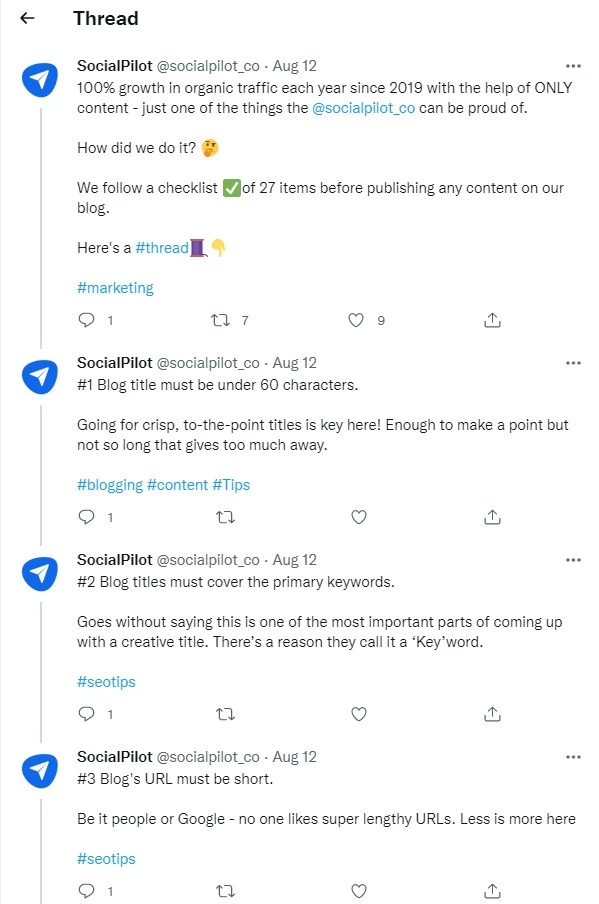Image resolution: width=599 pixels, height=904 pixels.
Task: Open the #marketing hashtag link
Action: 115,288
